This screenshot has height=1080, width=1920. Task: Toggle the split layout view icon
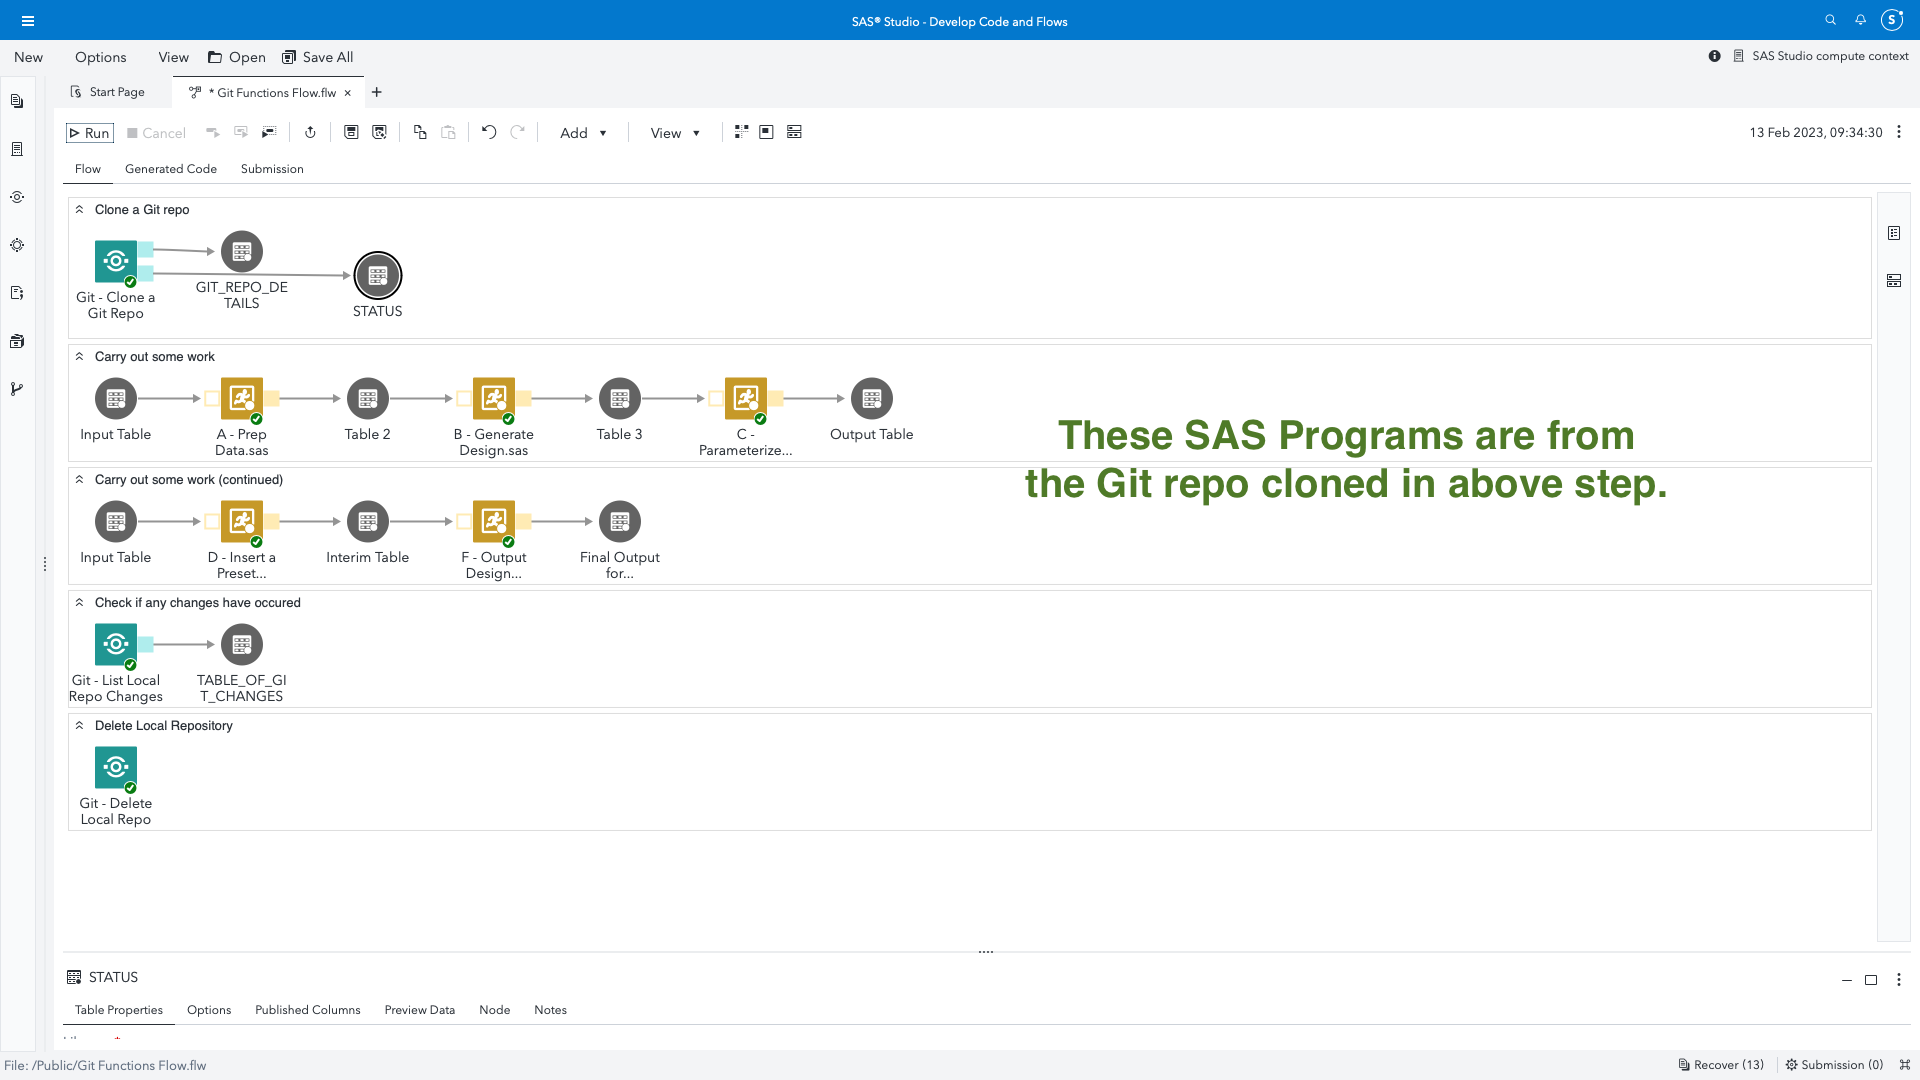coord(794,131)
